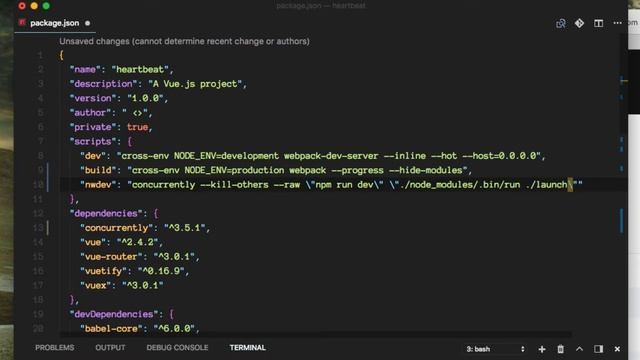Open the editor More Actions ellipsis menu
640x360 pixels.
(618, 23)
